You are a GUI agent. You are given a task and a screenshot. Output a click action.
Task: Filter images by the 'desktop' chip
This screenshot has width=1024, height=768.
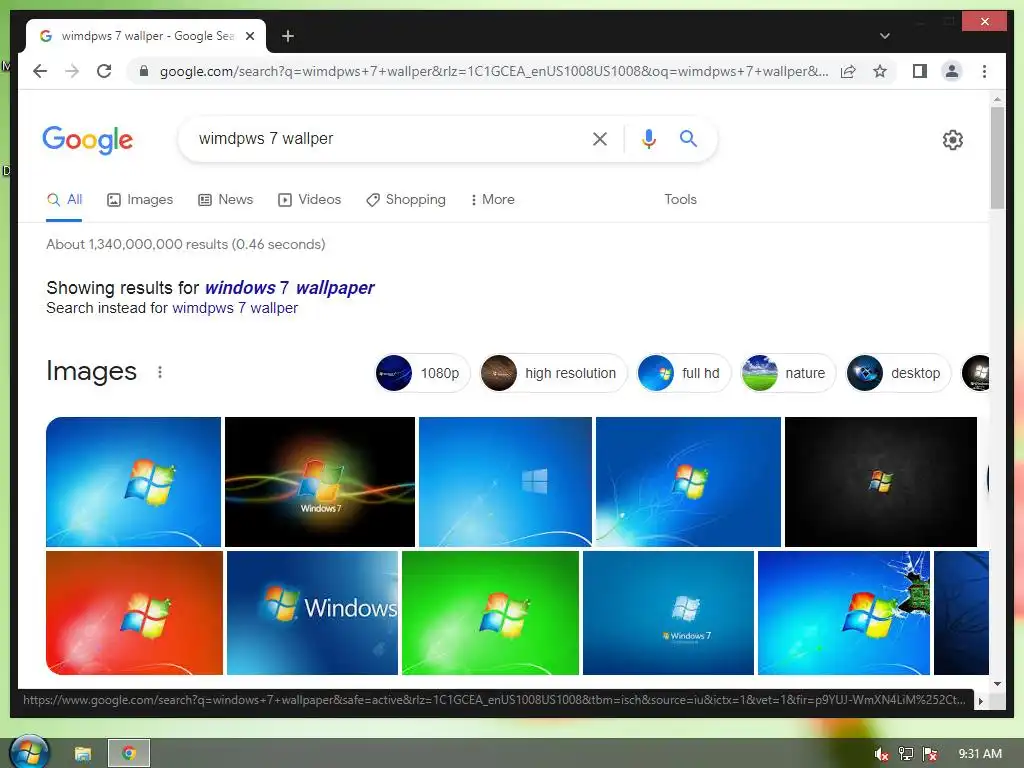898,373
